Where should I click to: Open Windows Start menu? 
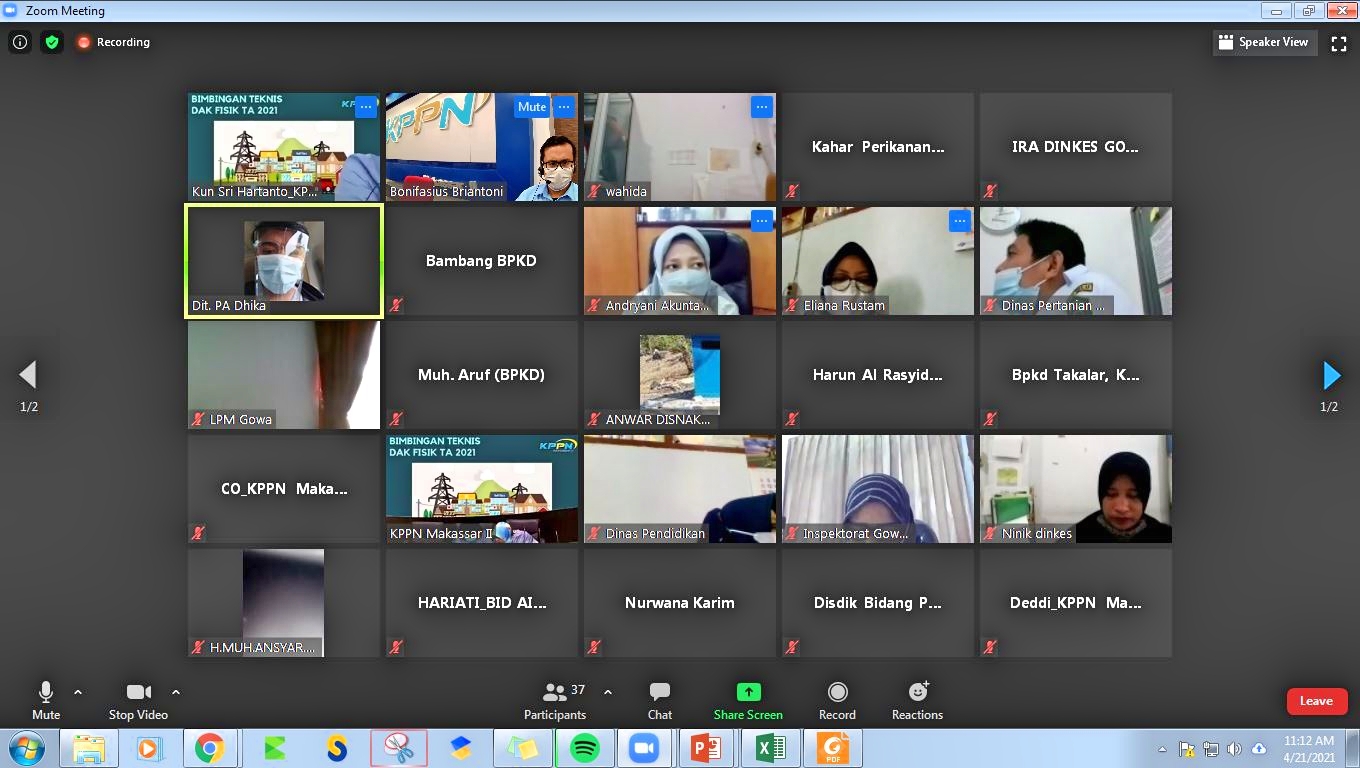(25, 748)
